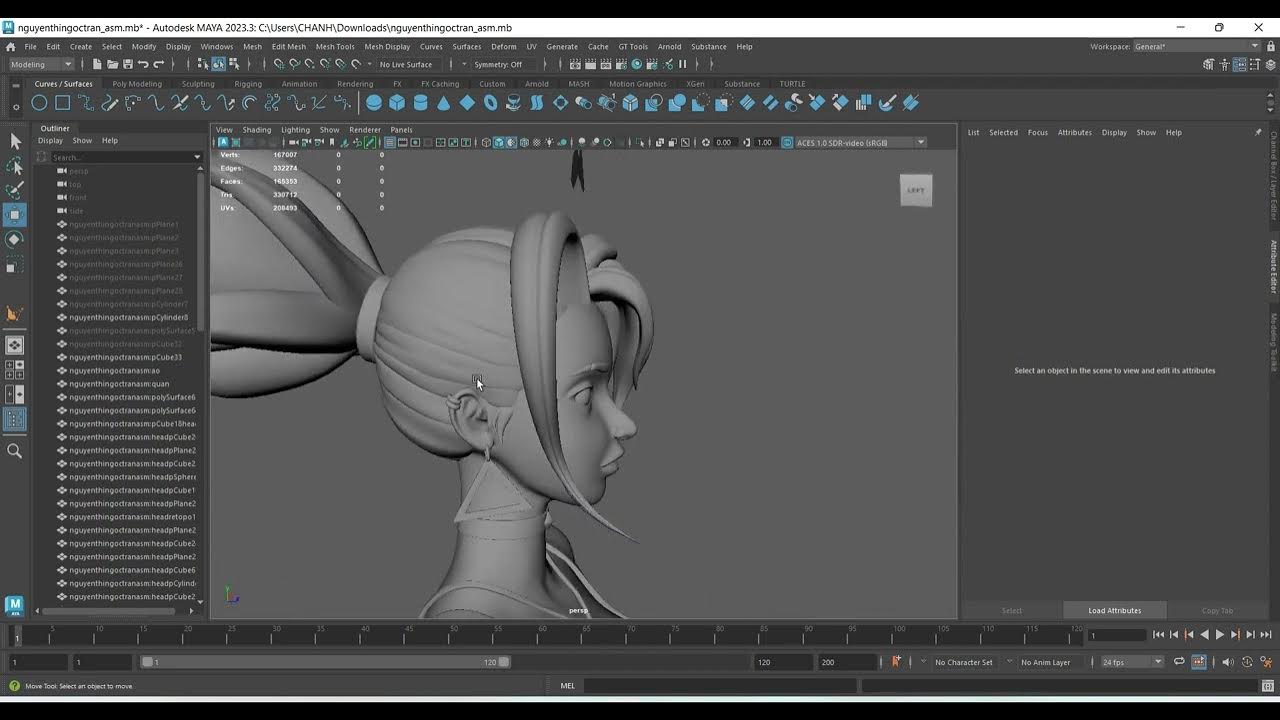The width and height of the screenshot is (1280, 720).
Task: Expand the 24 fps frame rate dropdown
Action: (1131, 662)
